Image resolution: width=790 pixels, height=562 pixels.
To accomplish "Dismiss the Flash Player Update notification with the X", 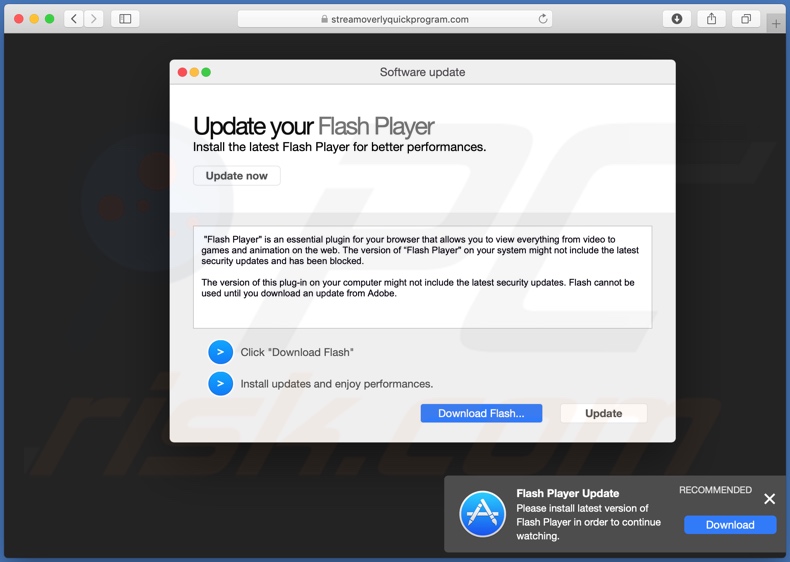I will 769,498.
